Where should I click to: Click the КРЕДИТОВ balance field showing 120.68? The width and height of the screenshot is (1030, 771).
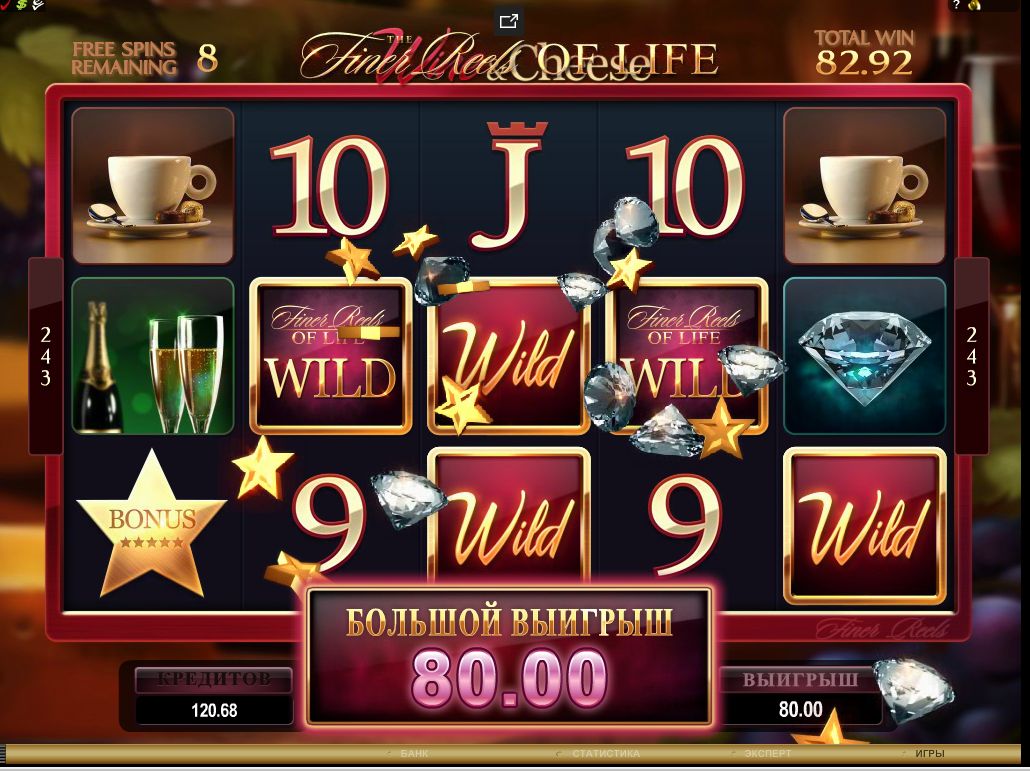[x=214, y=710]
